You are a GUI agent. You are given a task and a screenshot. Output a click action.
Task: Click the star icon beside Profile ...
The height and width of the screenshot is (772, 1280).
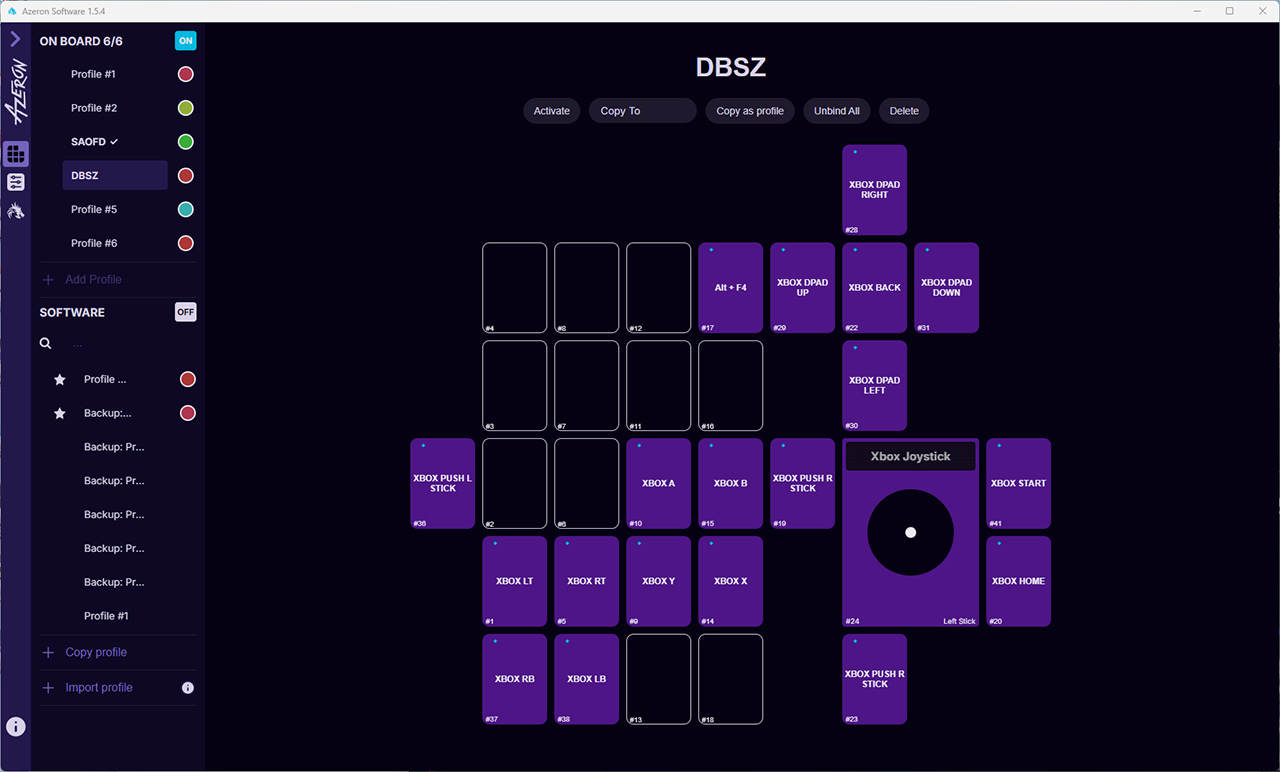[x=60, y=380]
